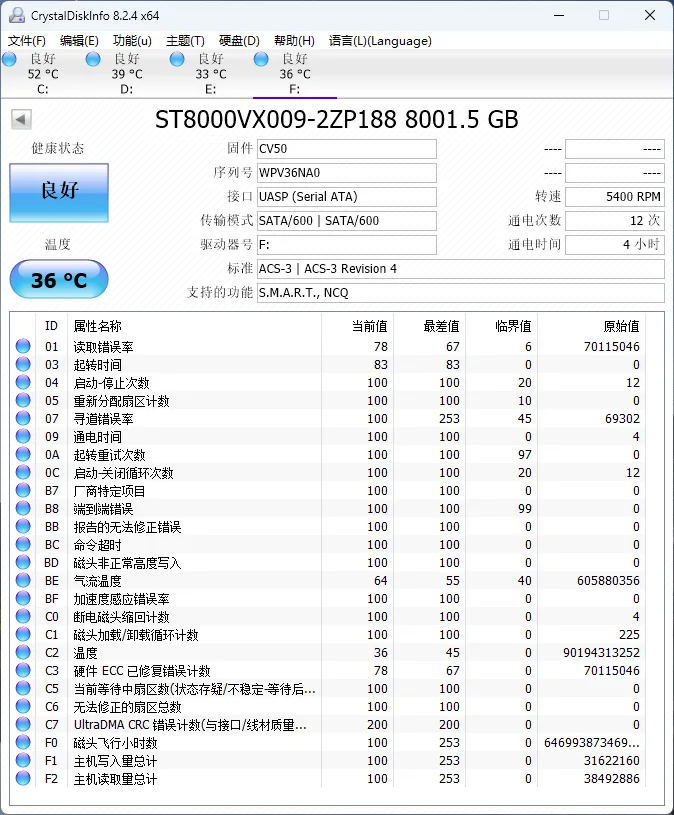Click the status dot for C1 磁头加载/卸载循环计数
Viewport: 674px width, 815px height.
point(23,634)
